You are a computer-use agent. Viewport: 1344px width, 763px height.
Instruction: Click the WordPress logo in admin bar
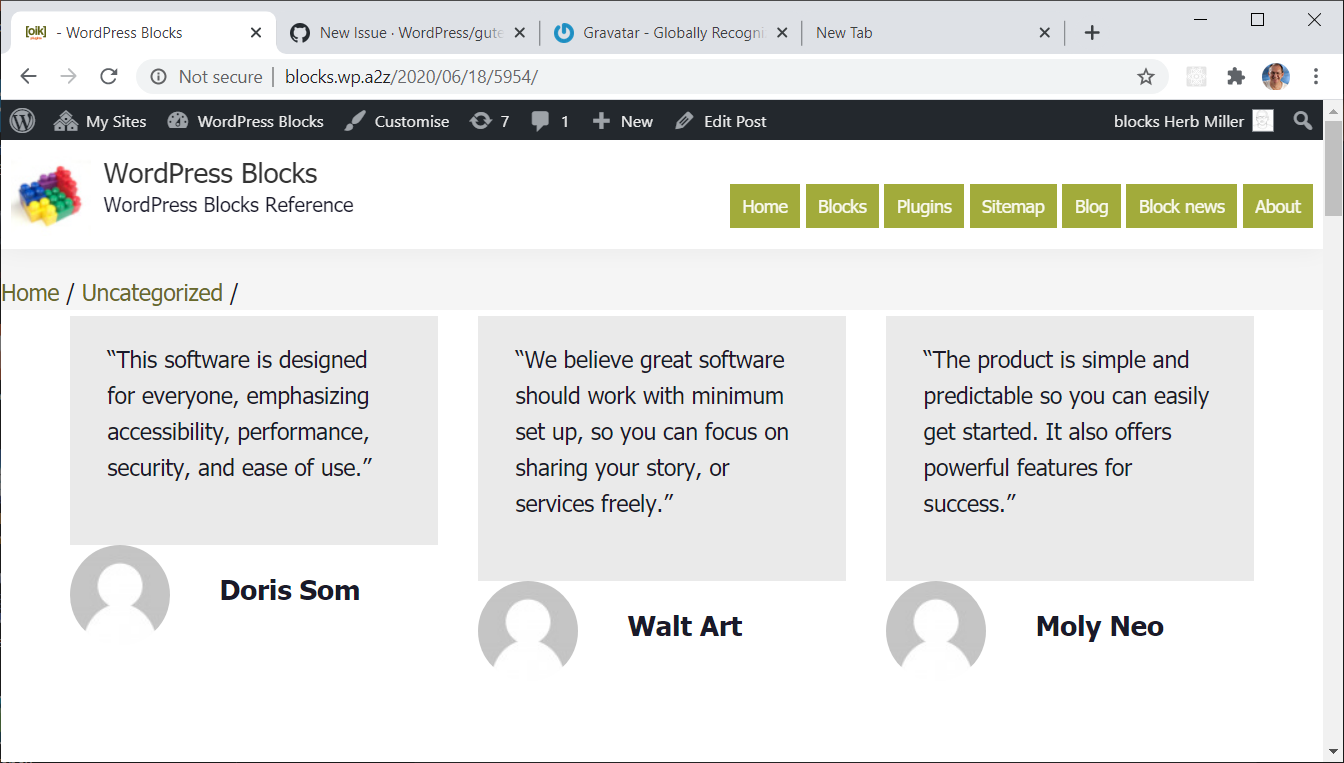pos(22,121)
